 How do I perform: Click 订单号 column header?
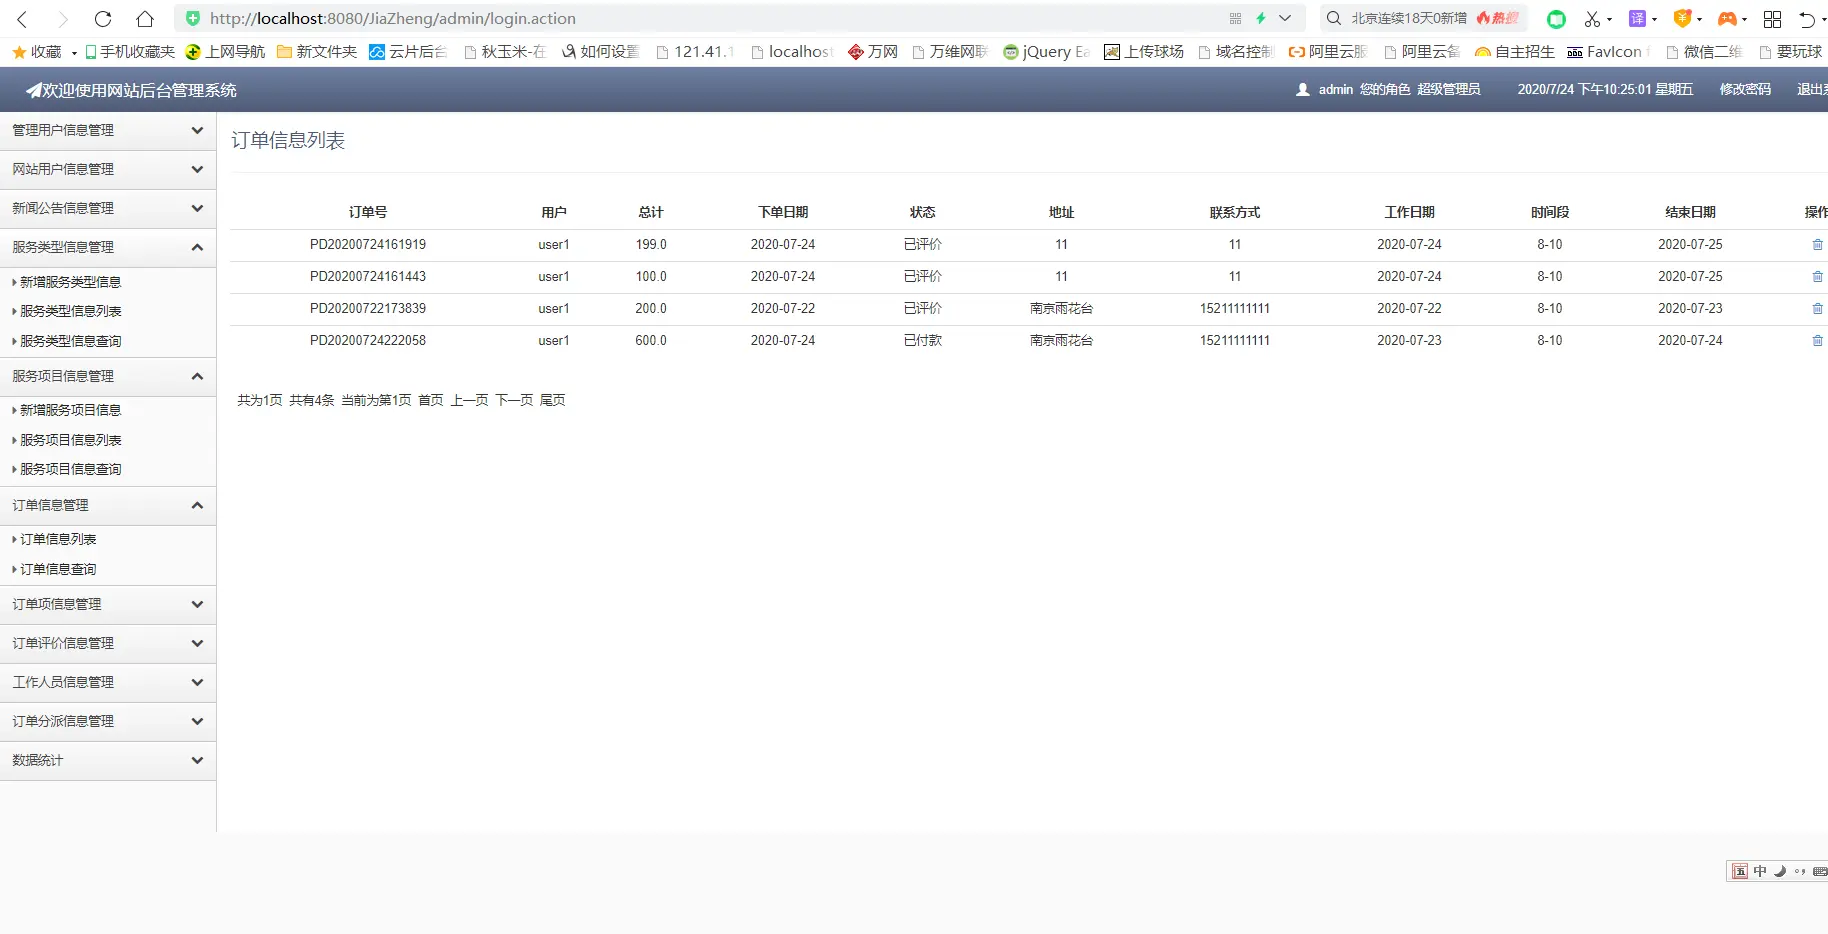point(368,212)
